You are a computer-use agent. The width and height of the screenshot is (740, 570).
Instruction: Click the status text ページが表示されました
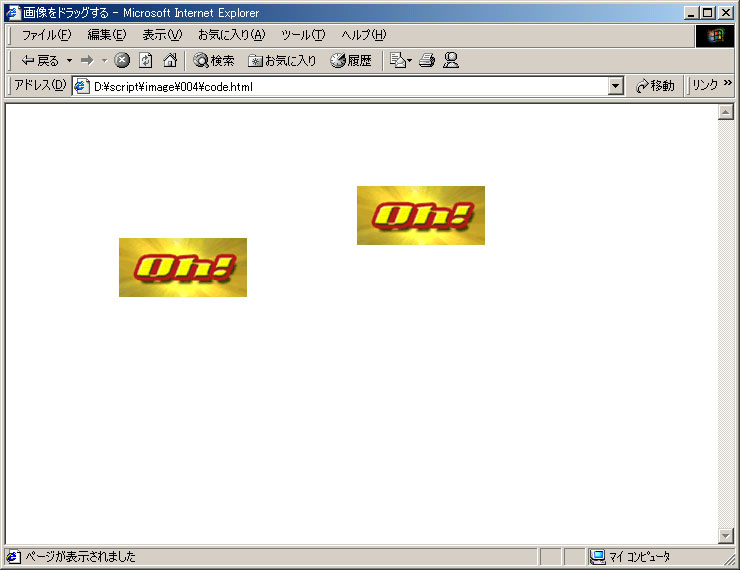pyautogui.click(x=80, y=557)
